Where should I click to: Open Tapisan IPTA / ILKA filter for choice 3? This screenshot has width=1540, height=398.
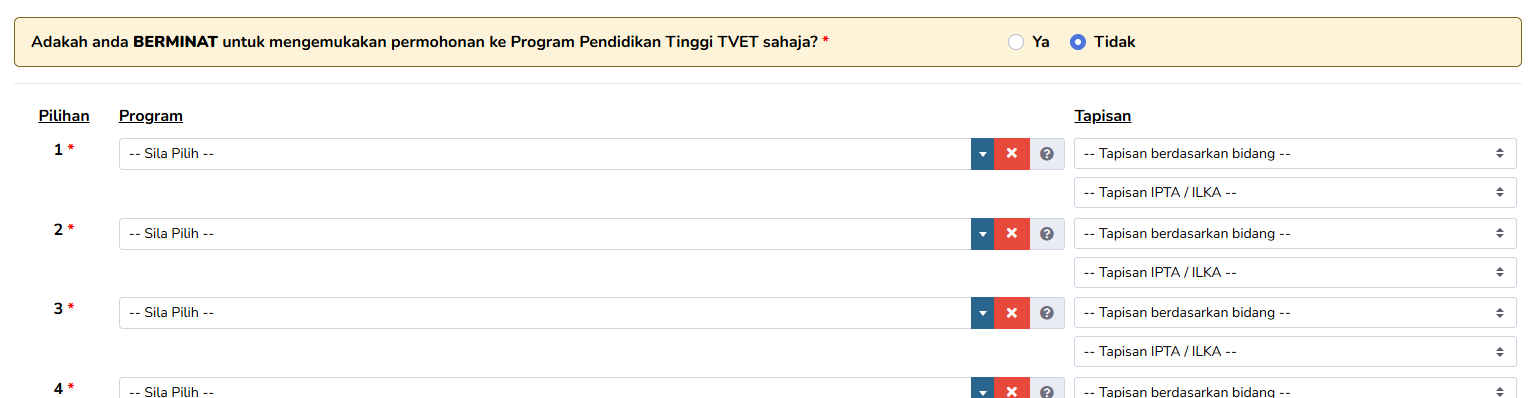1295,351
